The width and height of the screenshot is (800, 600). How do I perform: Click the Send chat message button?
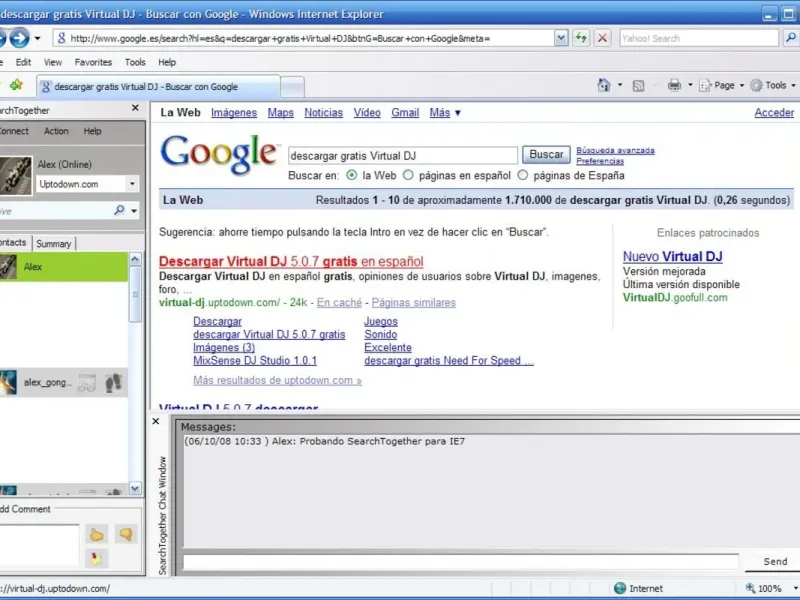coord(774,562)
